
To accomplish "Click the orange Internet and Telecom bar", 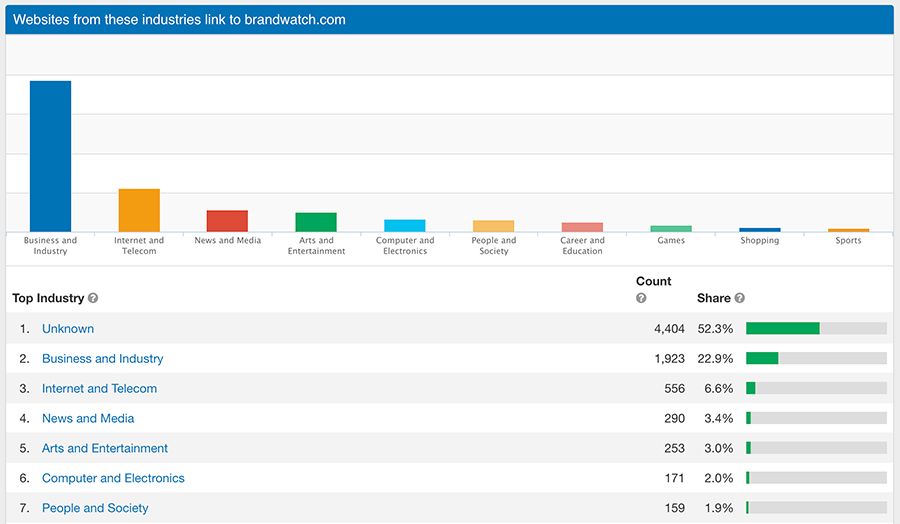I will click(x=139, y=210).
